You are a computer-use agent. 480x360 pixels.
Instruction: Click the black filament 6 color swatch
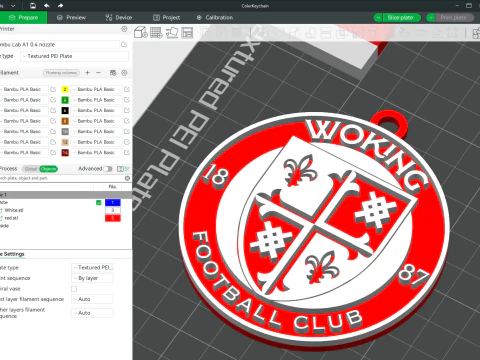pyautogui.click(x=65, y=110)
